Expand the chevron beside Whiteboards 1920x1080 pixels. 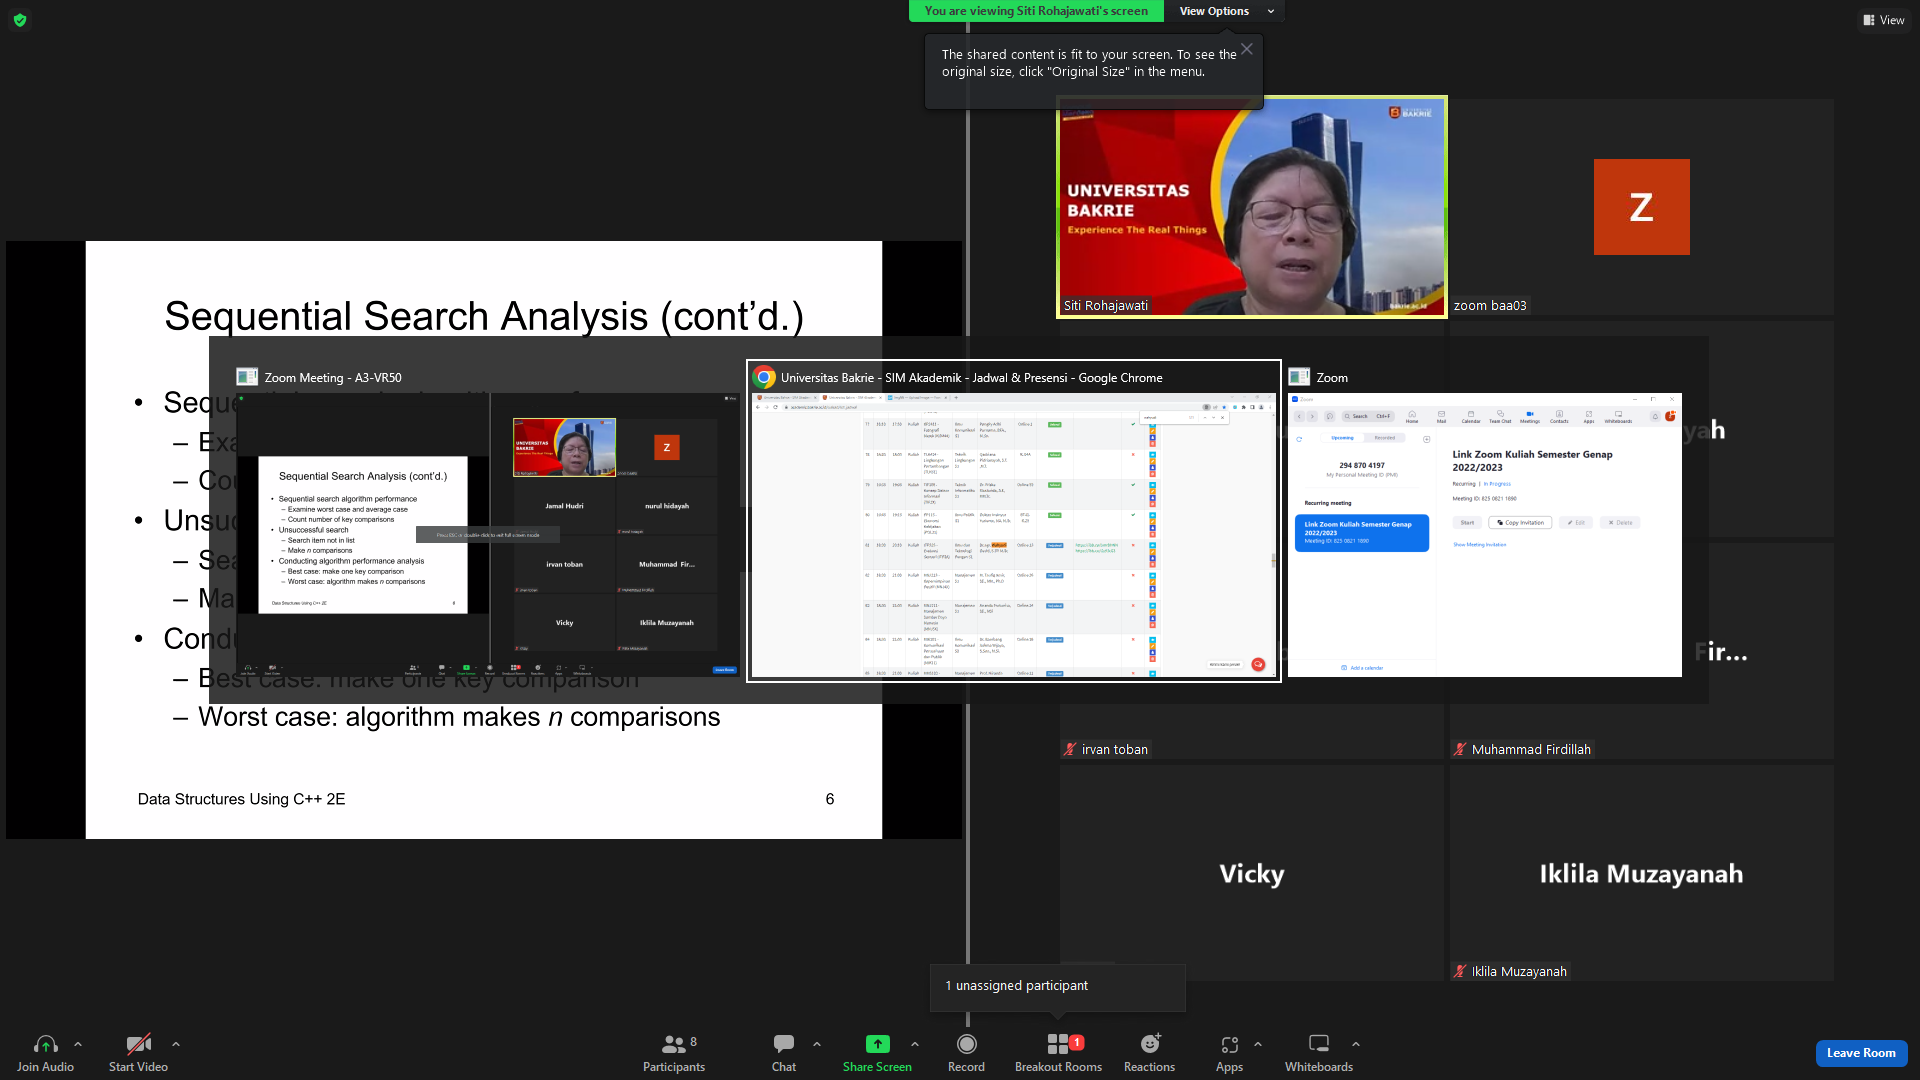coord(1356,1044)
